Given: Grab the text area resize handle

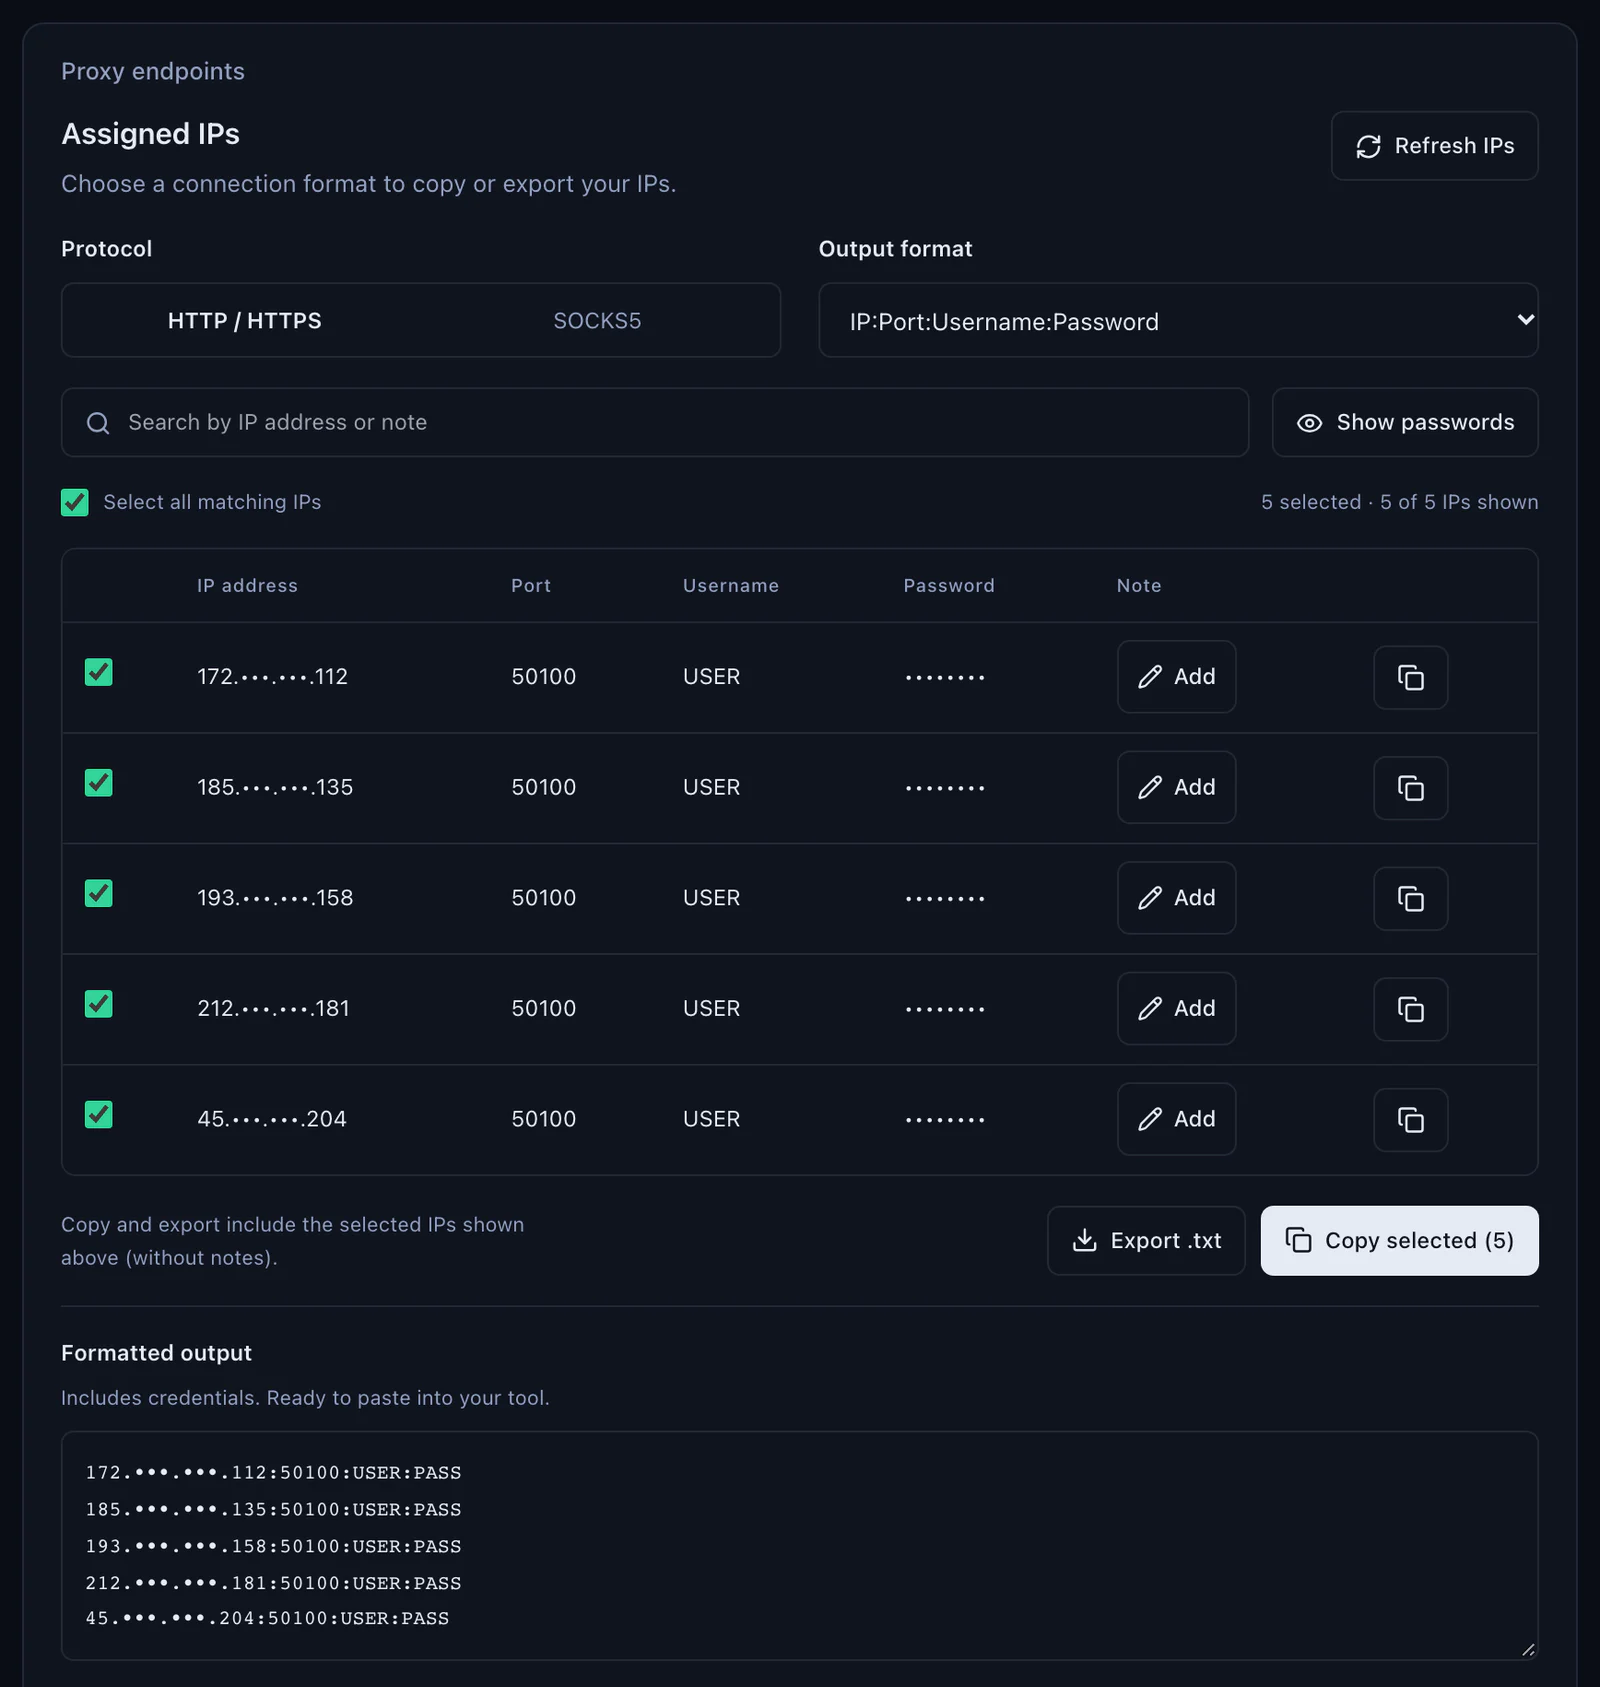Looking at the screenshot, I should pyautogui.click(x=1527, y=1649).
